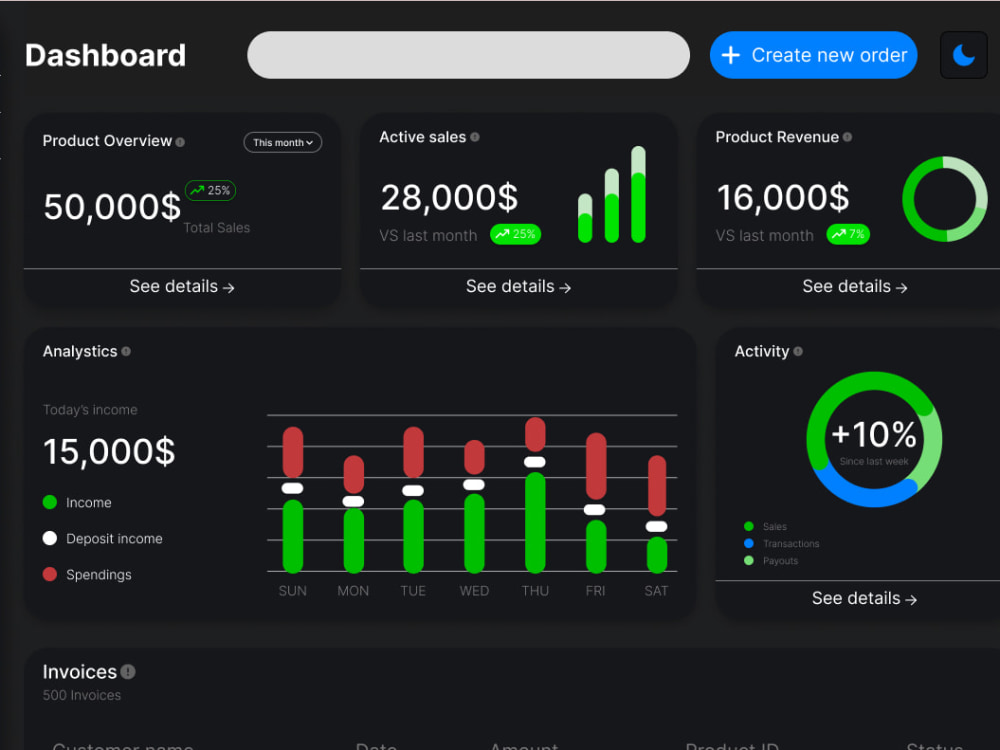Click the Income legend green dot

[50, 503]
